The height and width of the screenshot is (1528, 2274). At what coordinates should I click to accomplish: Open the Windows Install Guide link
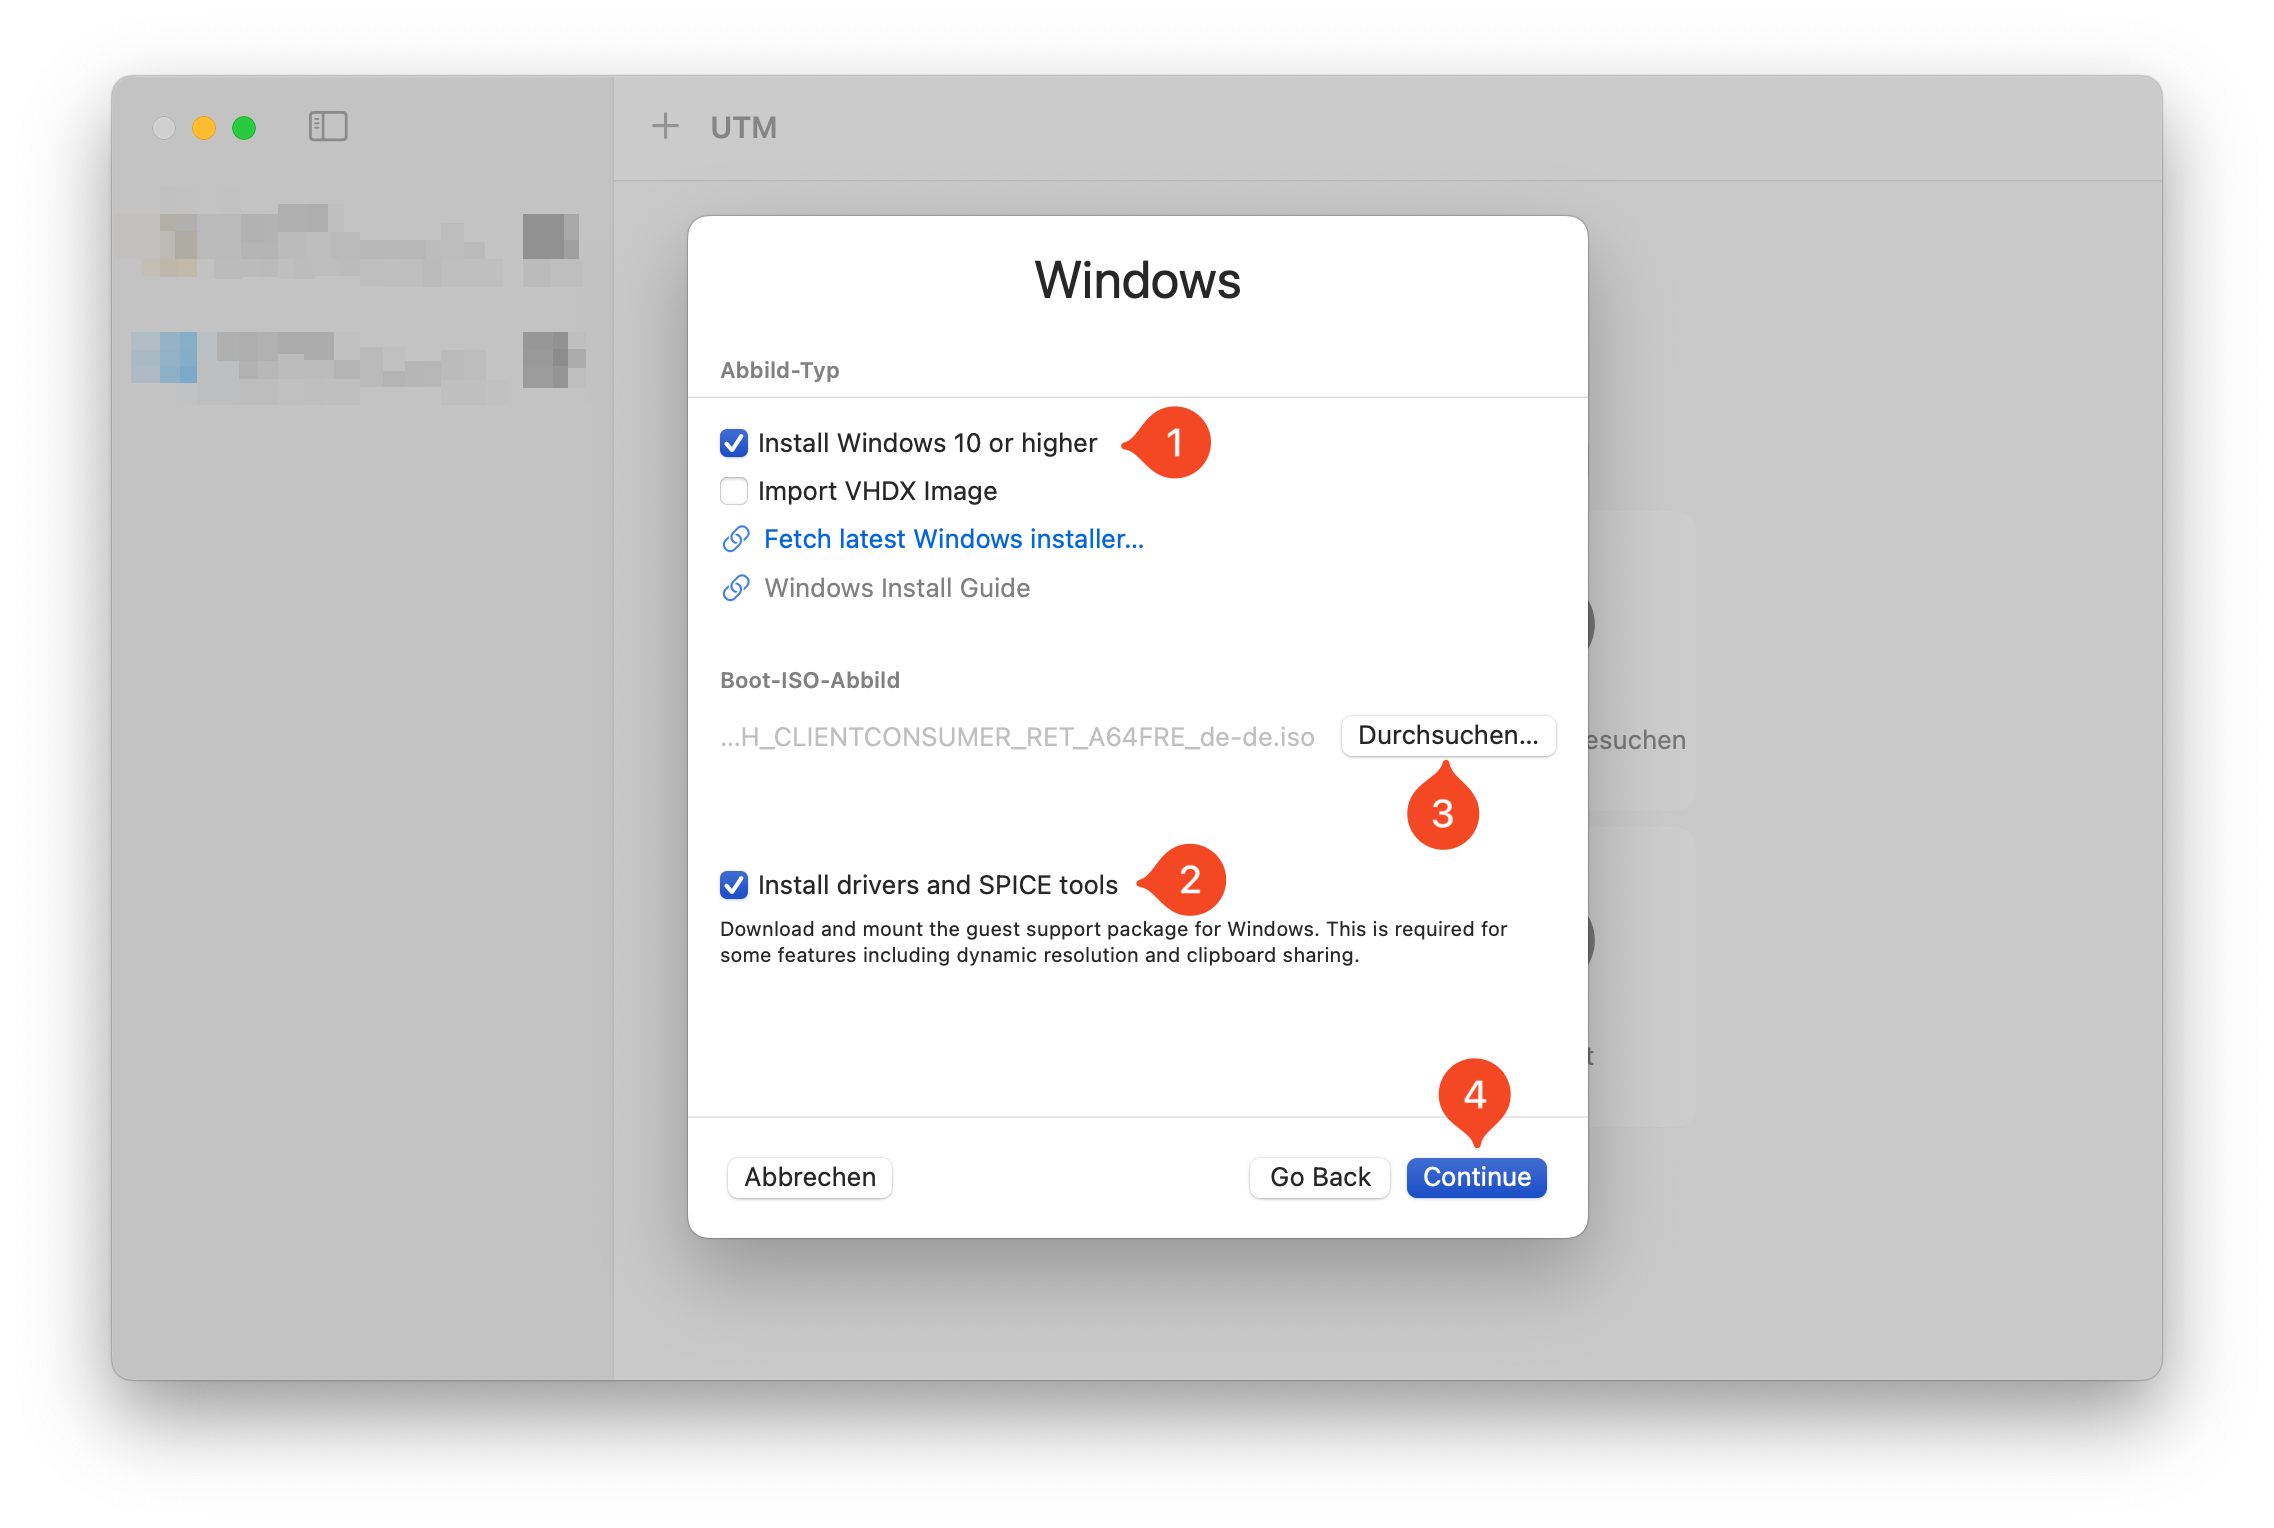897,588
